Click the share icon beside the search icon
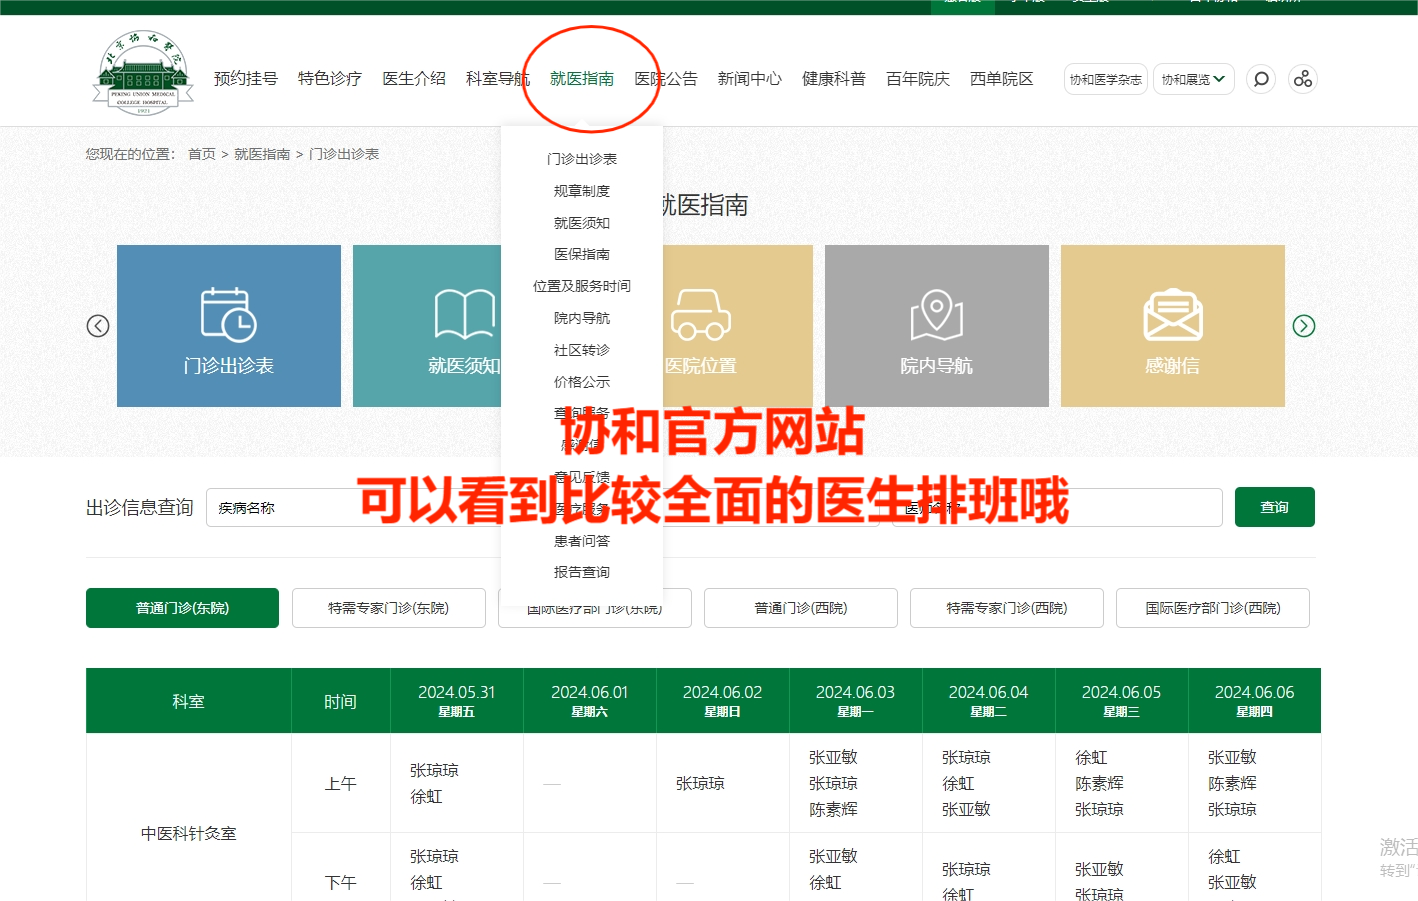Screen dimensions: 1418x901 click(x=1302, y=78)
